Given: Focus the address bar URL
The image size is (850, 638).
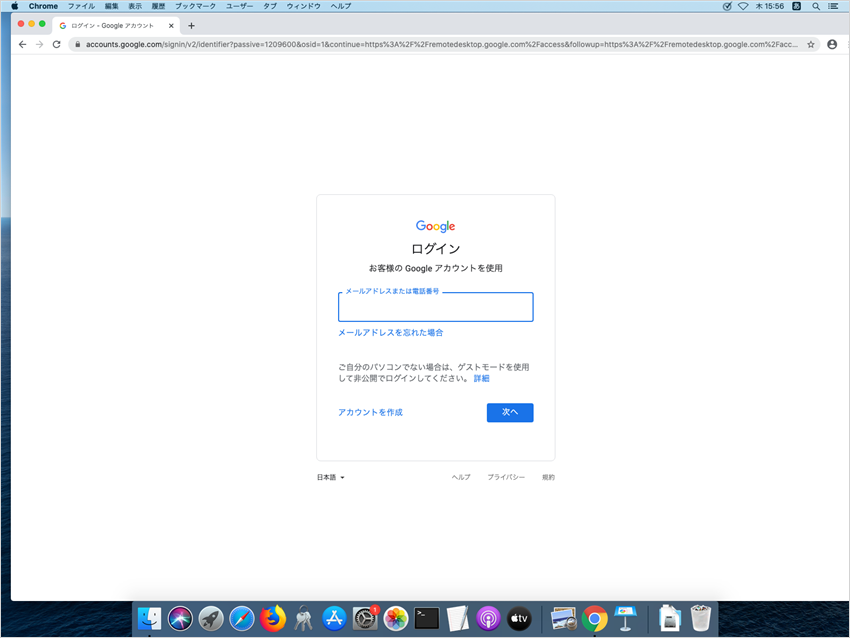Looking at the screenshot, I should (441, 44).
